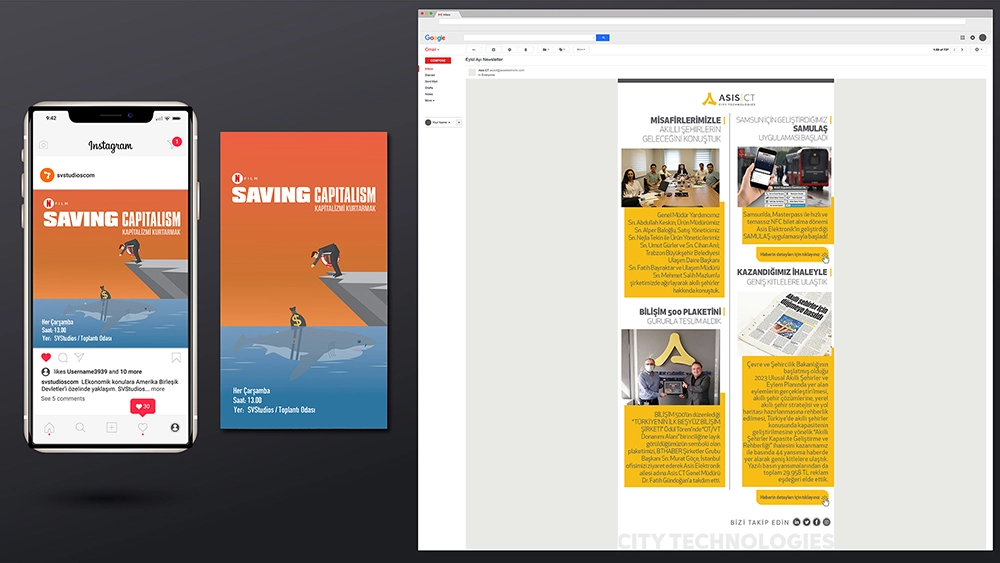The image size is (1000, 563).
Task: Tap the Instagram camera icon
Action: 44,145
